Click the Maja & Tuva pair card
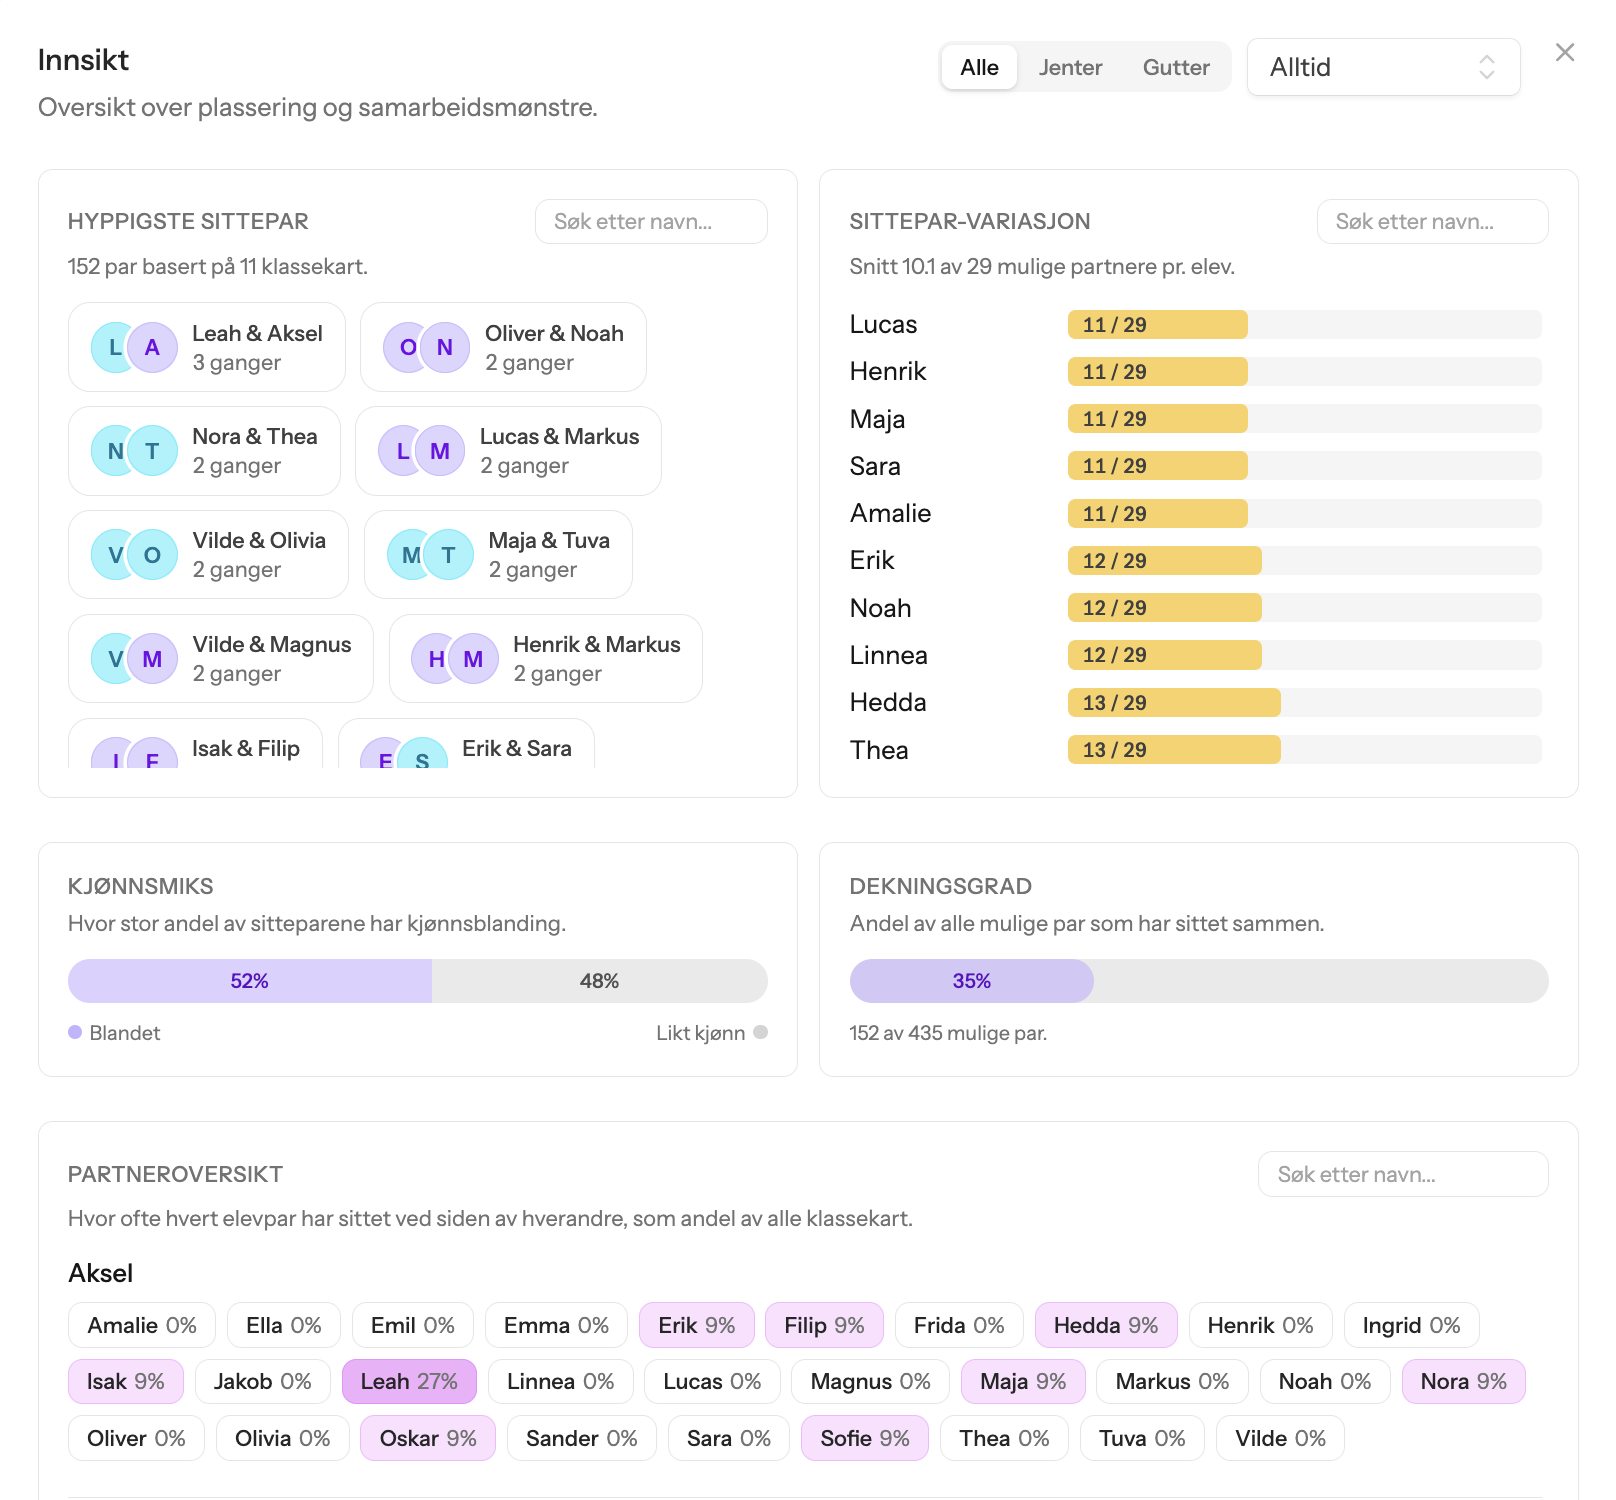The width and height of the screenshot is (1616, 1500). 498,555
